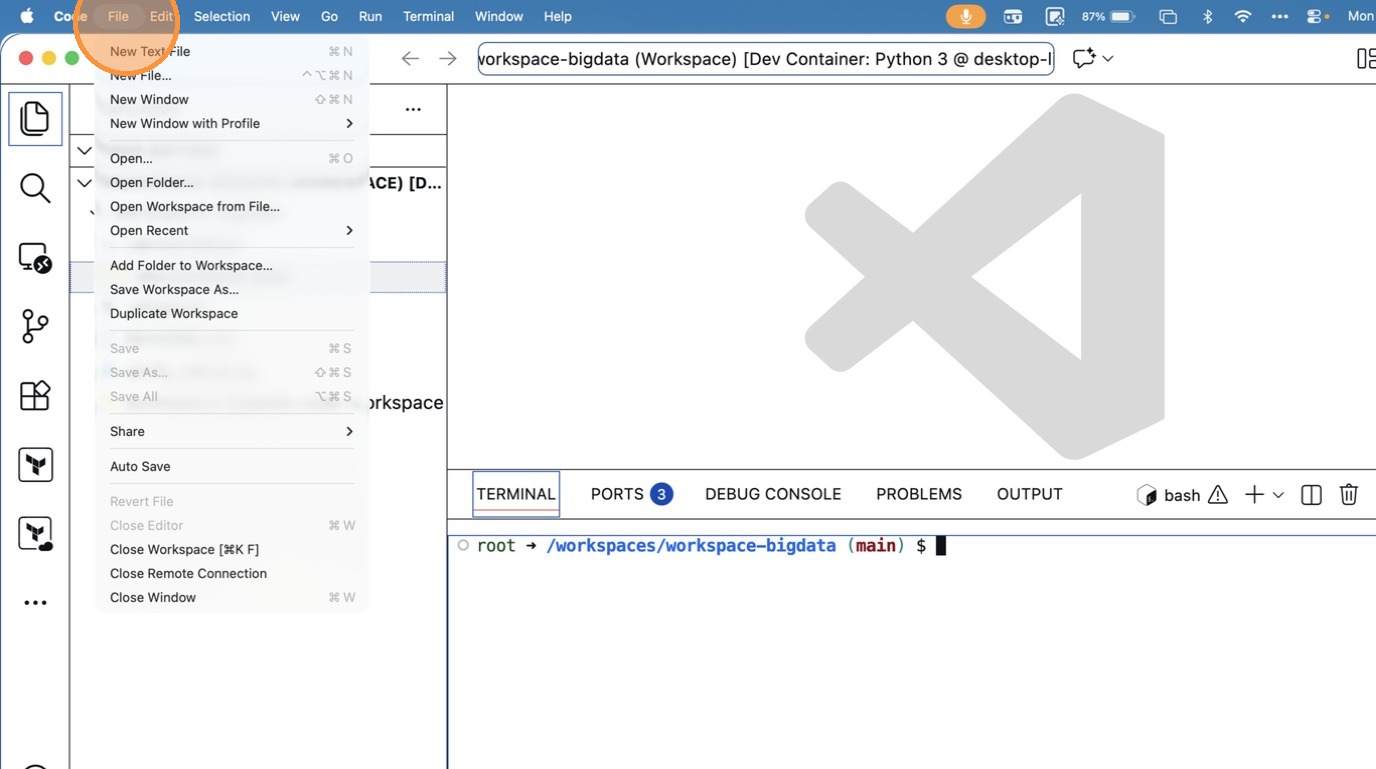Split the terminal pane
The height and width of the screenshot is (769, 1376).
click(1311, 494)
